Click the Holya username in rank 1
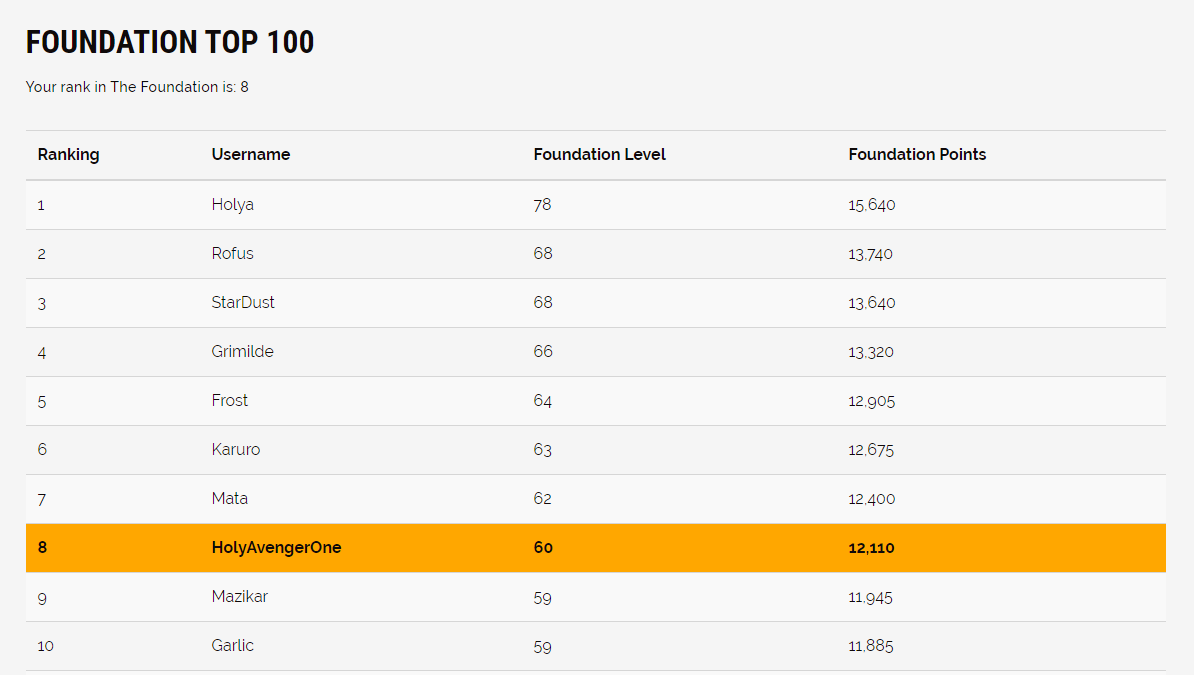Image resolution: width=1194 pixels, height=675 pixels. click(232, 205)
